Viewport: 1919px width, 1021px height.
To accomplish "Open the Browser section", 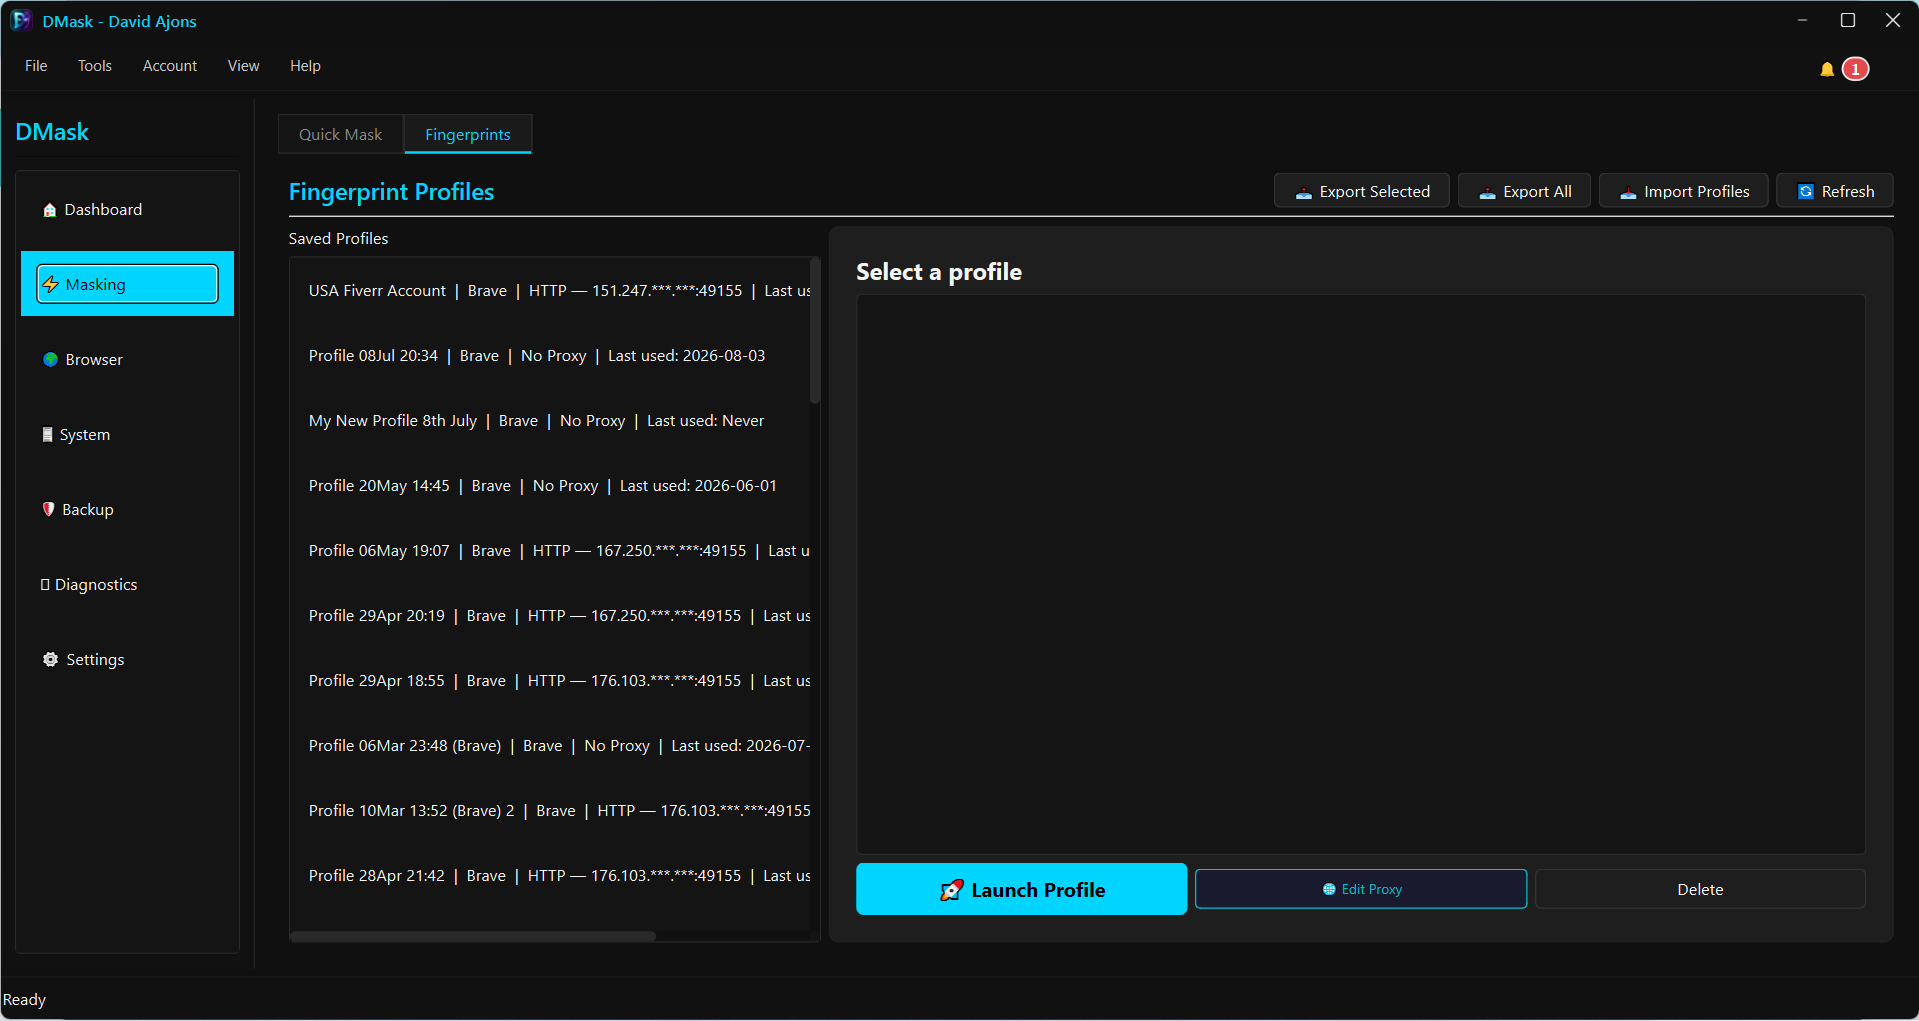I will tap(127, 360).
